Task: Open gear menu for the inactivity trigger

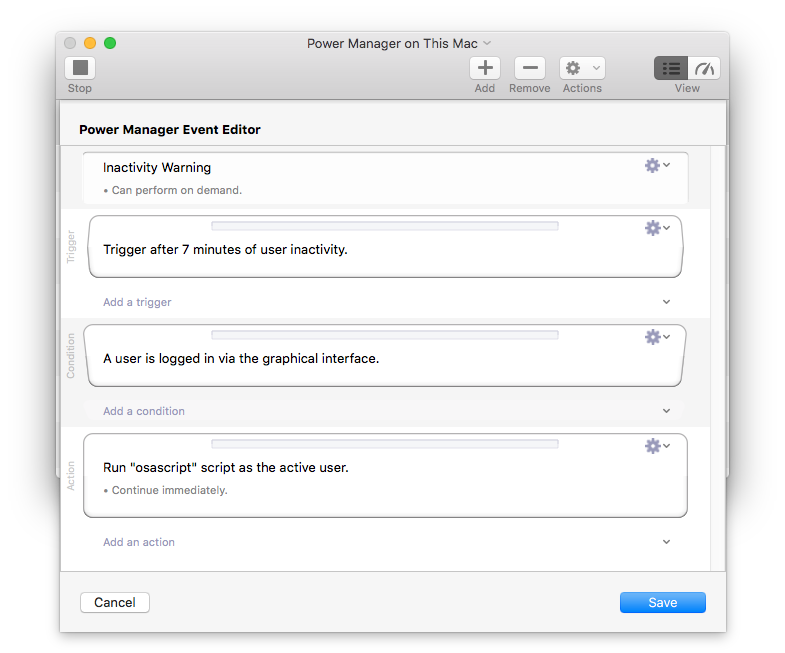Action: click(657, 228)
